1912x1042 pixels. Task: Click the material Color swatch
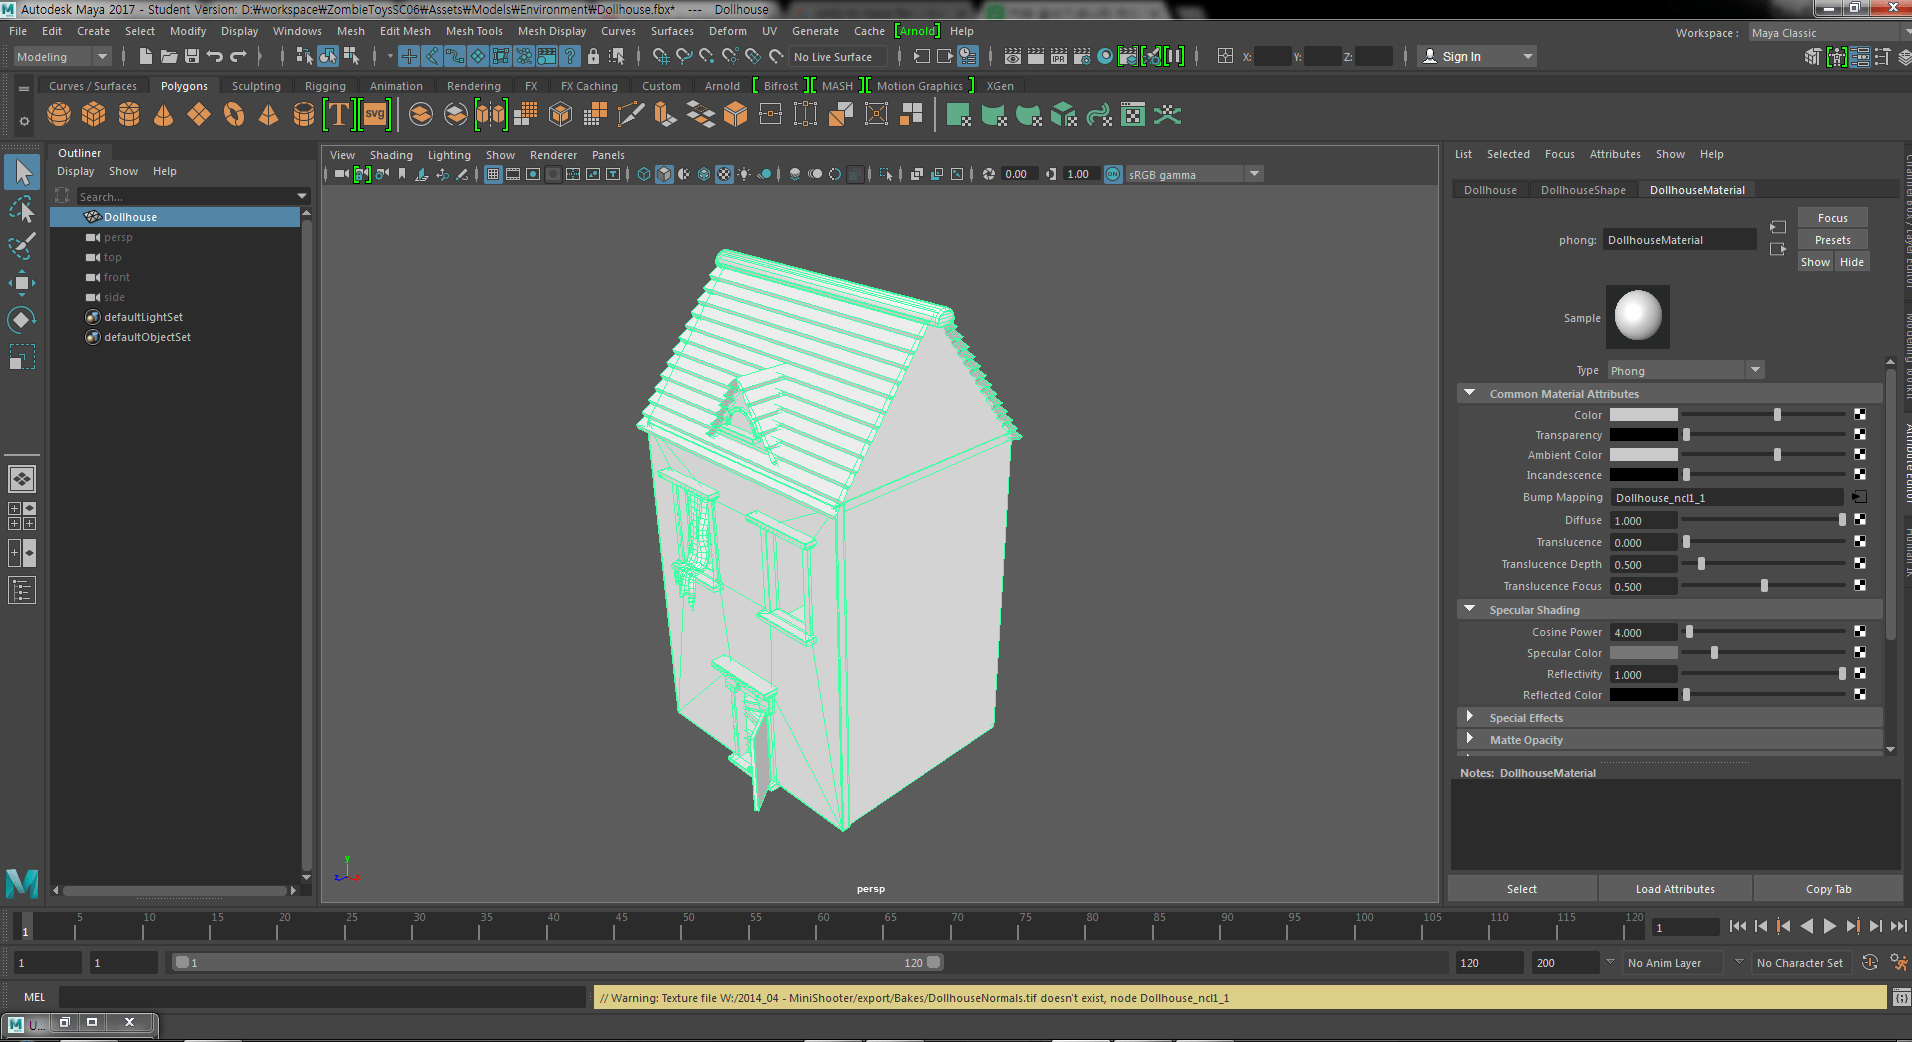point(1643,415)
